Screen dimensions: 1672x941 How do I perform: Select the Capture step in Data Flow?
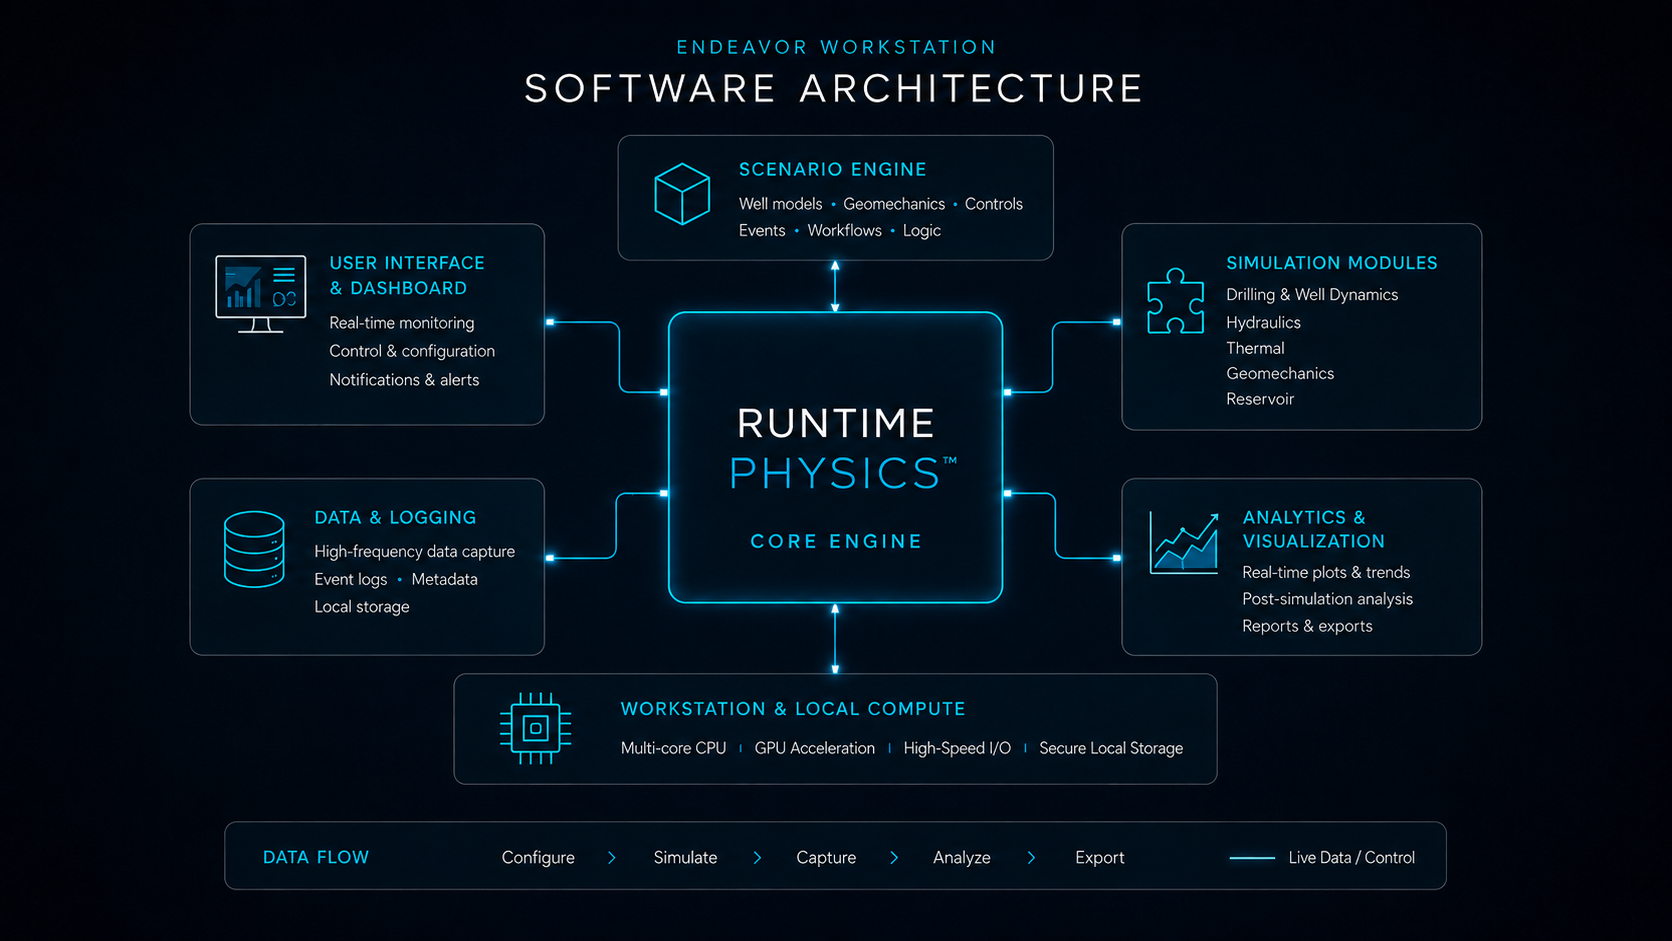click(x=826, y=858)
